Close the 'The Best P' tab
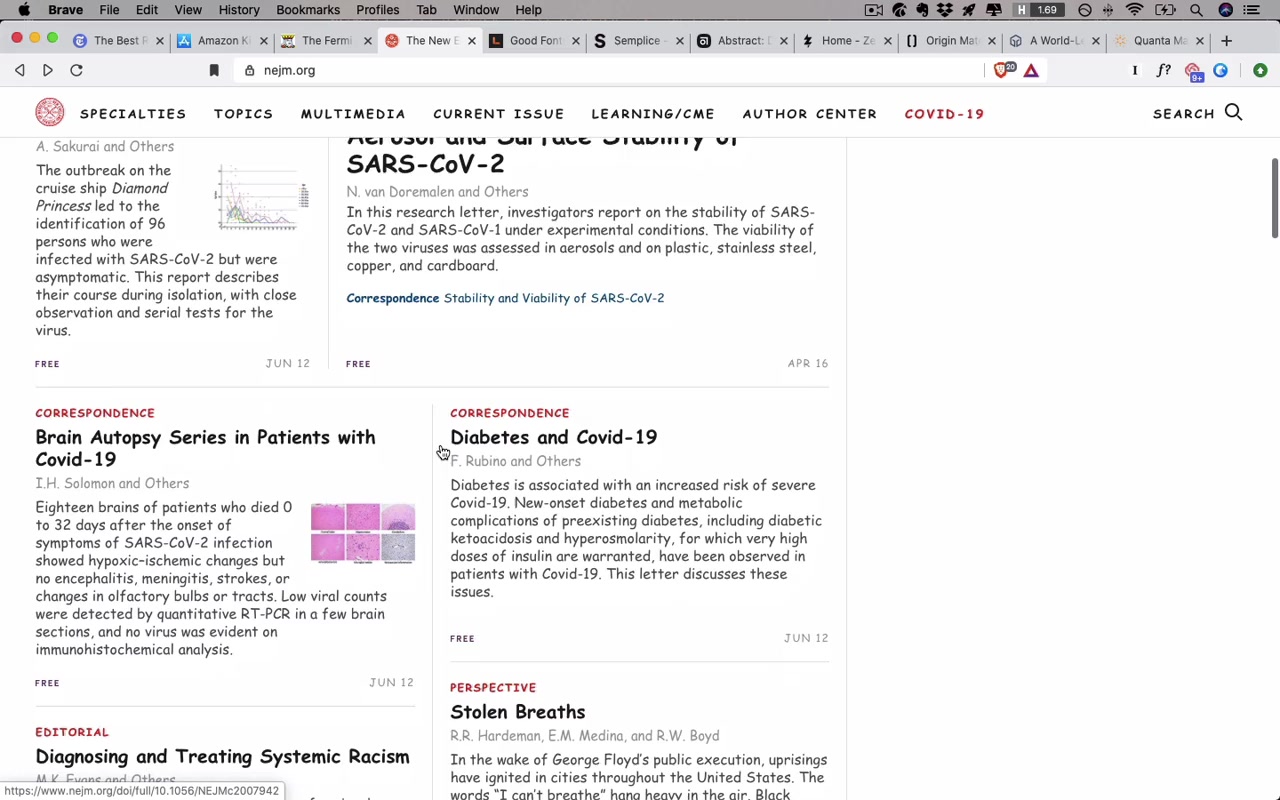Screen dimensions: 1280x800 click(159, 41)
